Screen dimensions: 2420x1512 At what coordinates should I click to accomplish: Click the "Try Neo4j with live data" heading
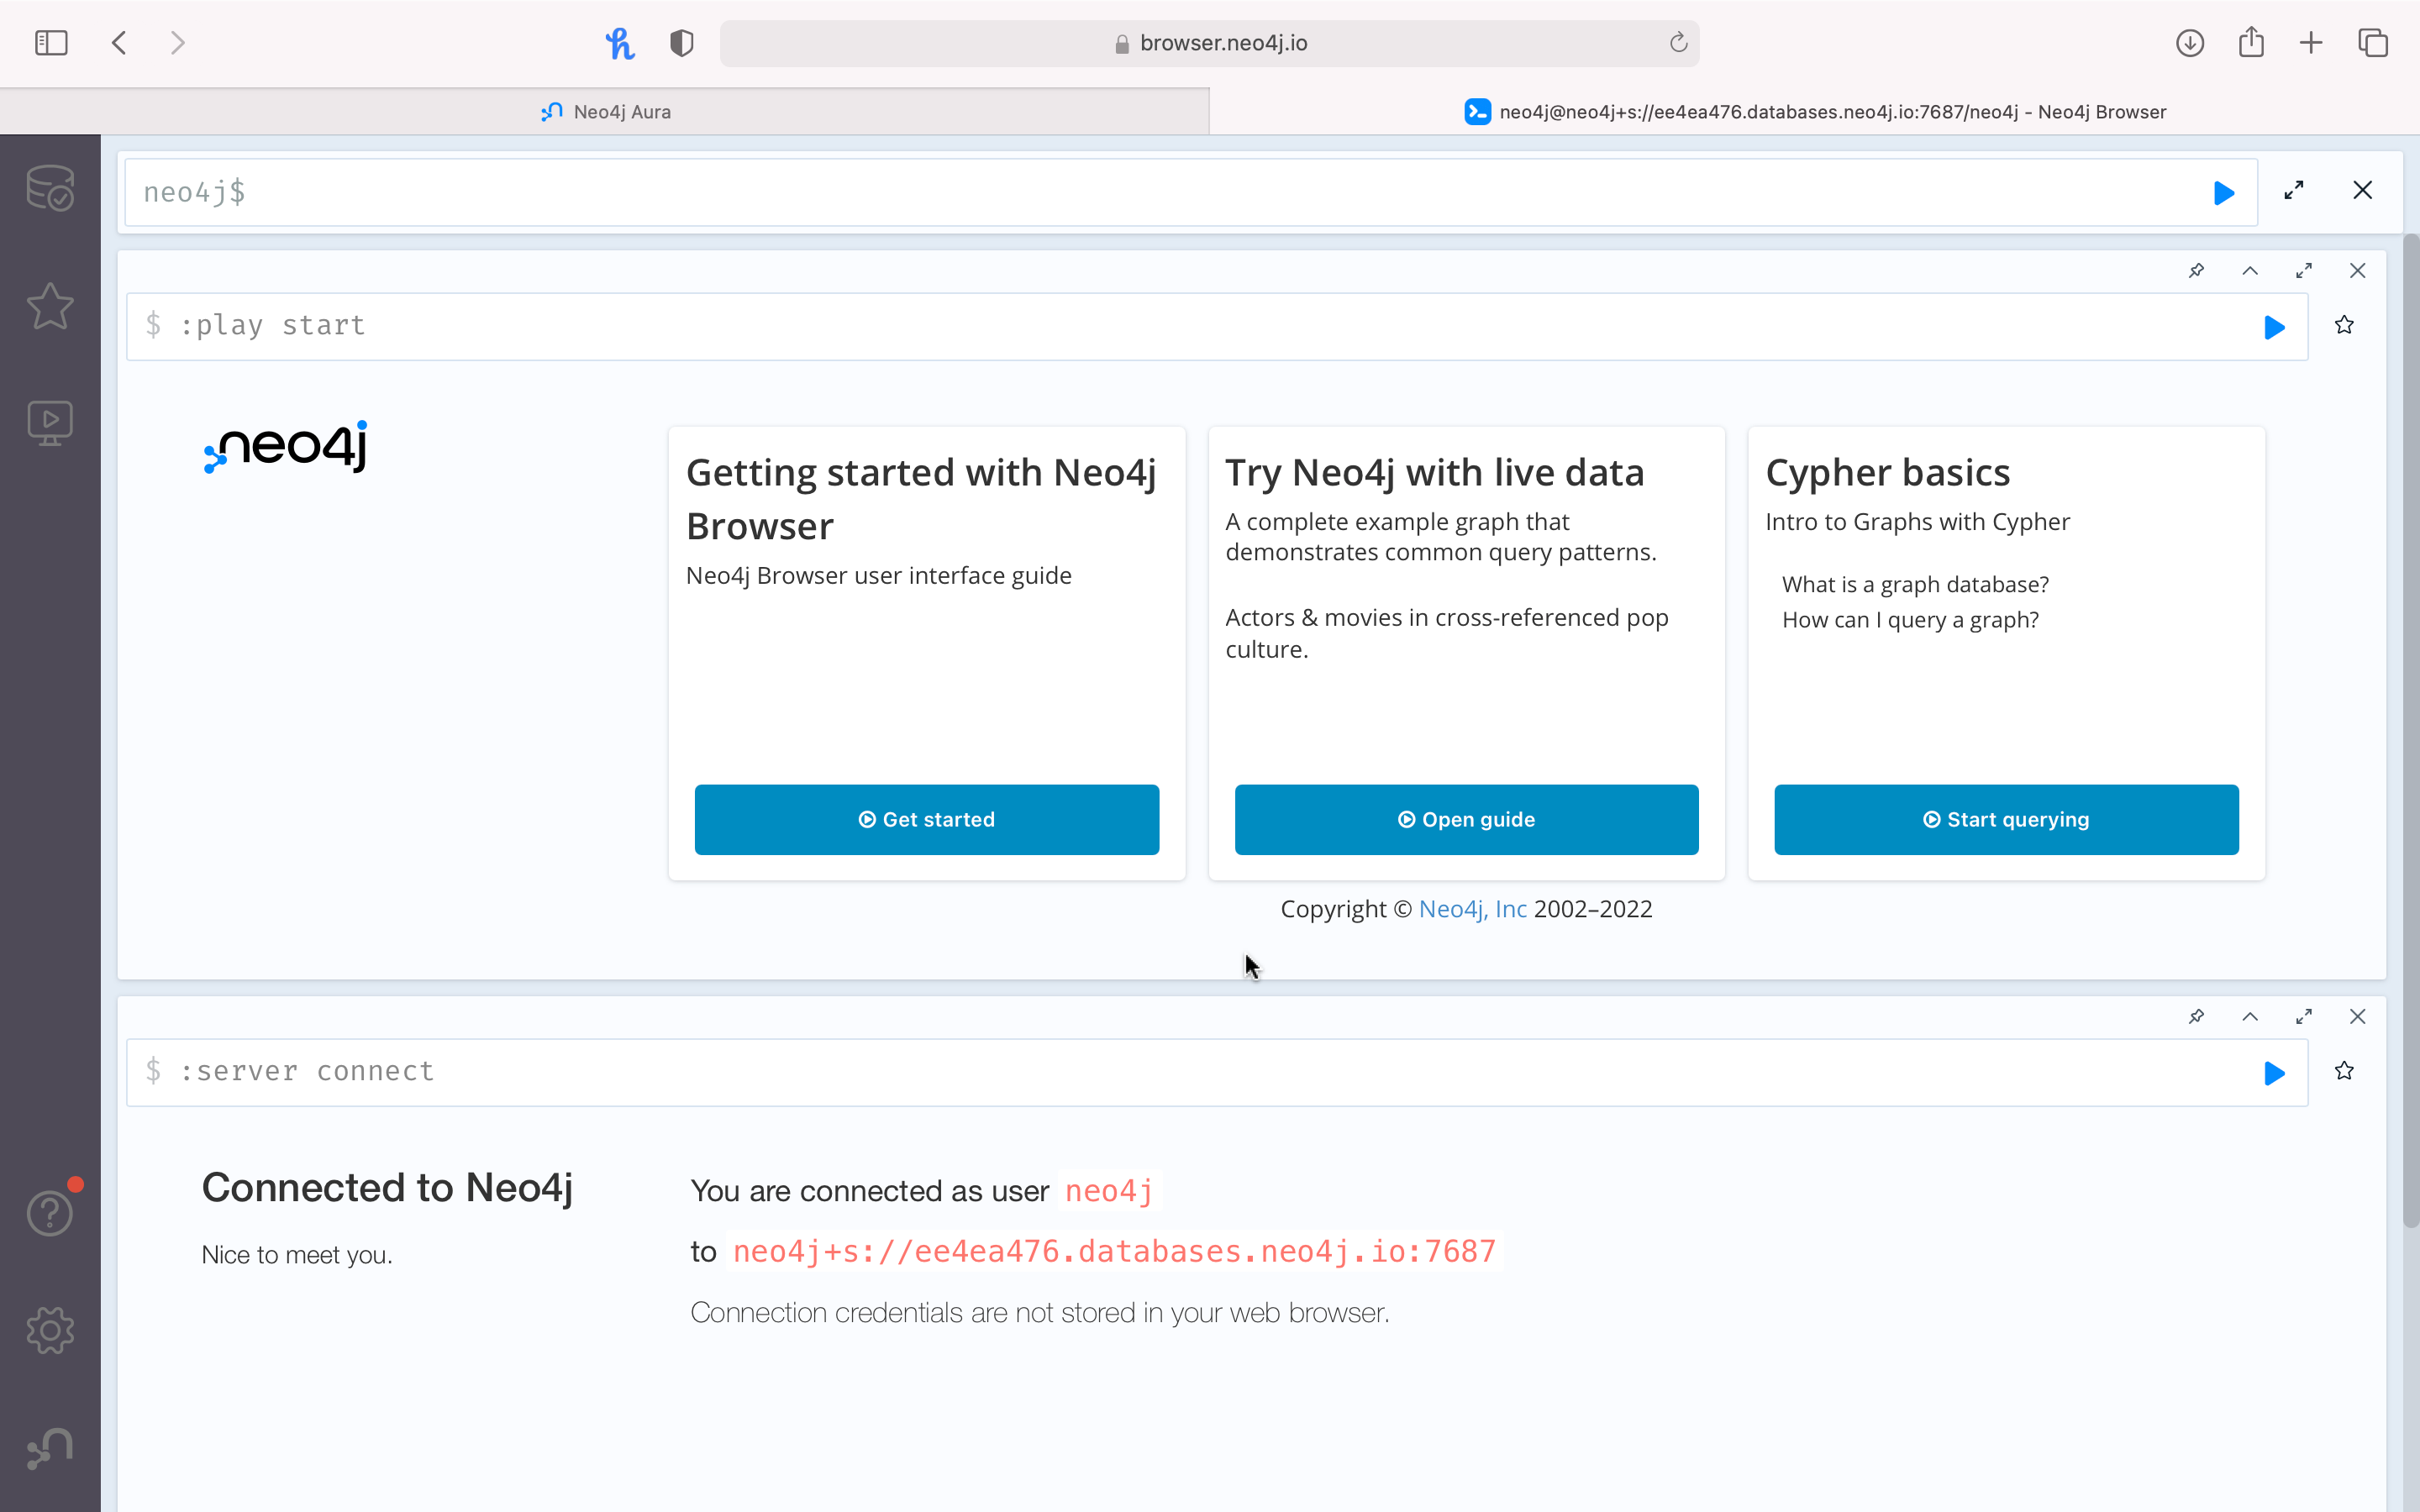coord(1434,472)
